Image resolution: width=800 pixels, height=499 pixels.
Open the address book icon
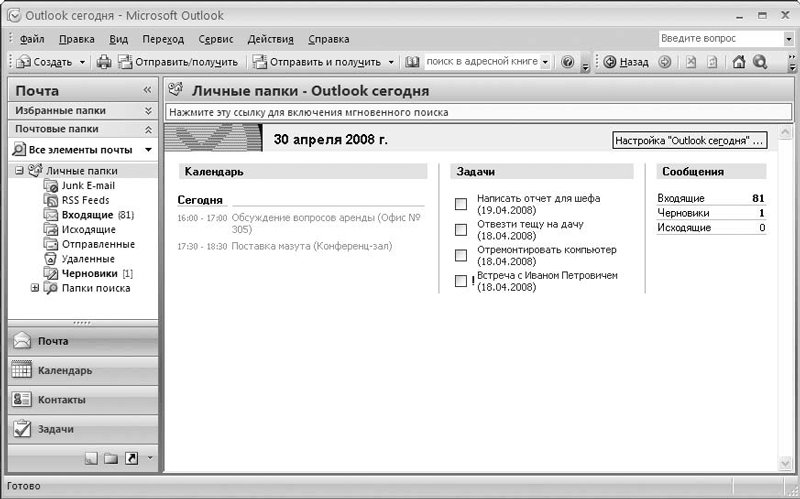tap(412, 62)
